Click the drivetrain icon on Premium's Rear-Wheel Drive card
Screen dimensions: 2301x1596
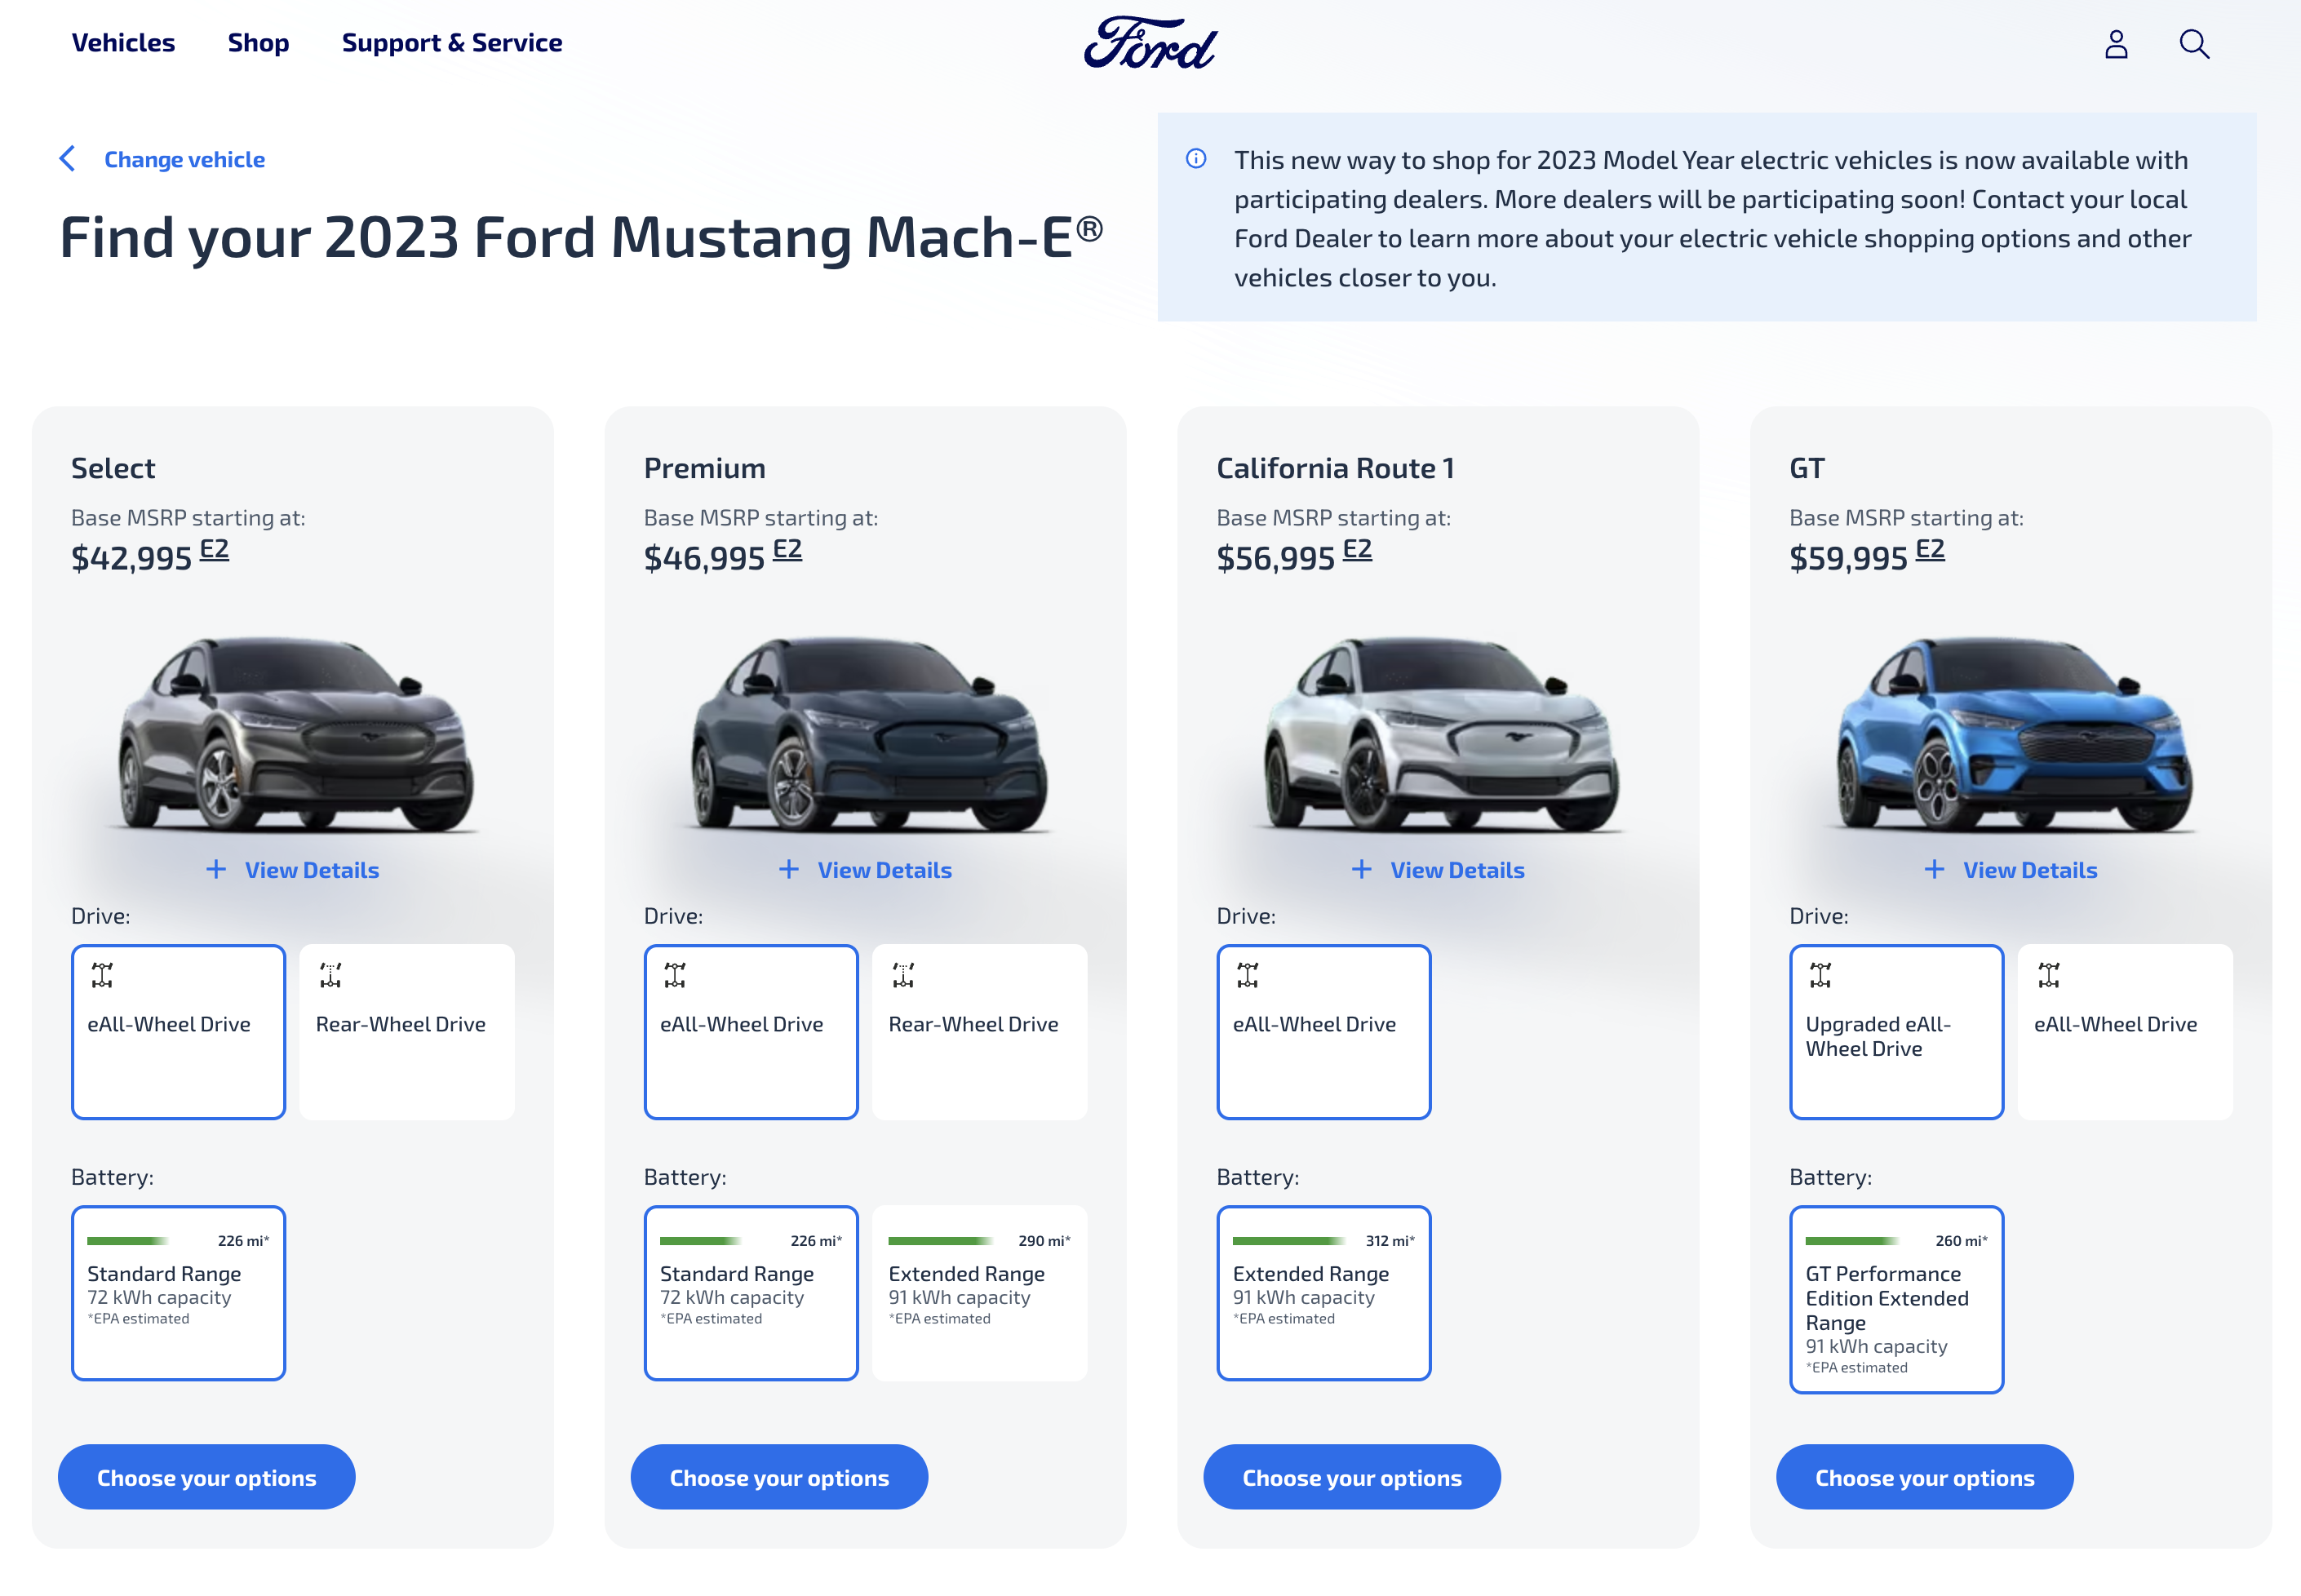[904, 974]
